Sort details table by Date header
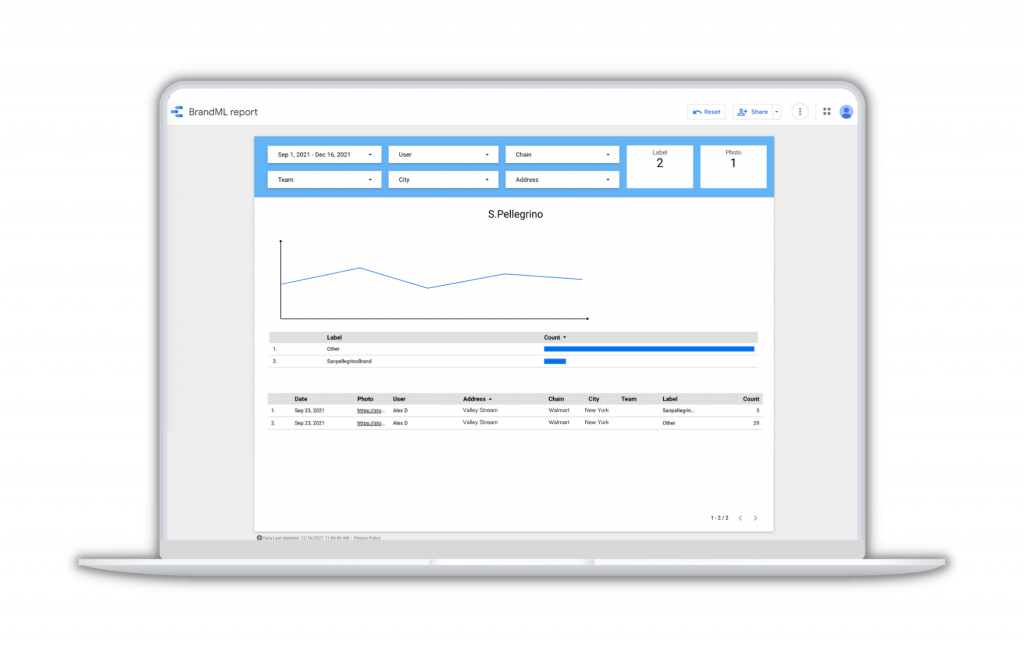 click(x=300, y=399)
